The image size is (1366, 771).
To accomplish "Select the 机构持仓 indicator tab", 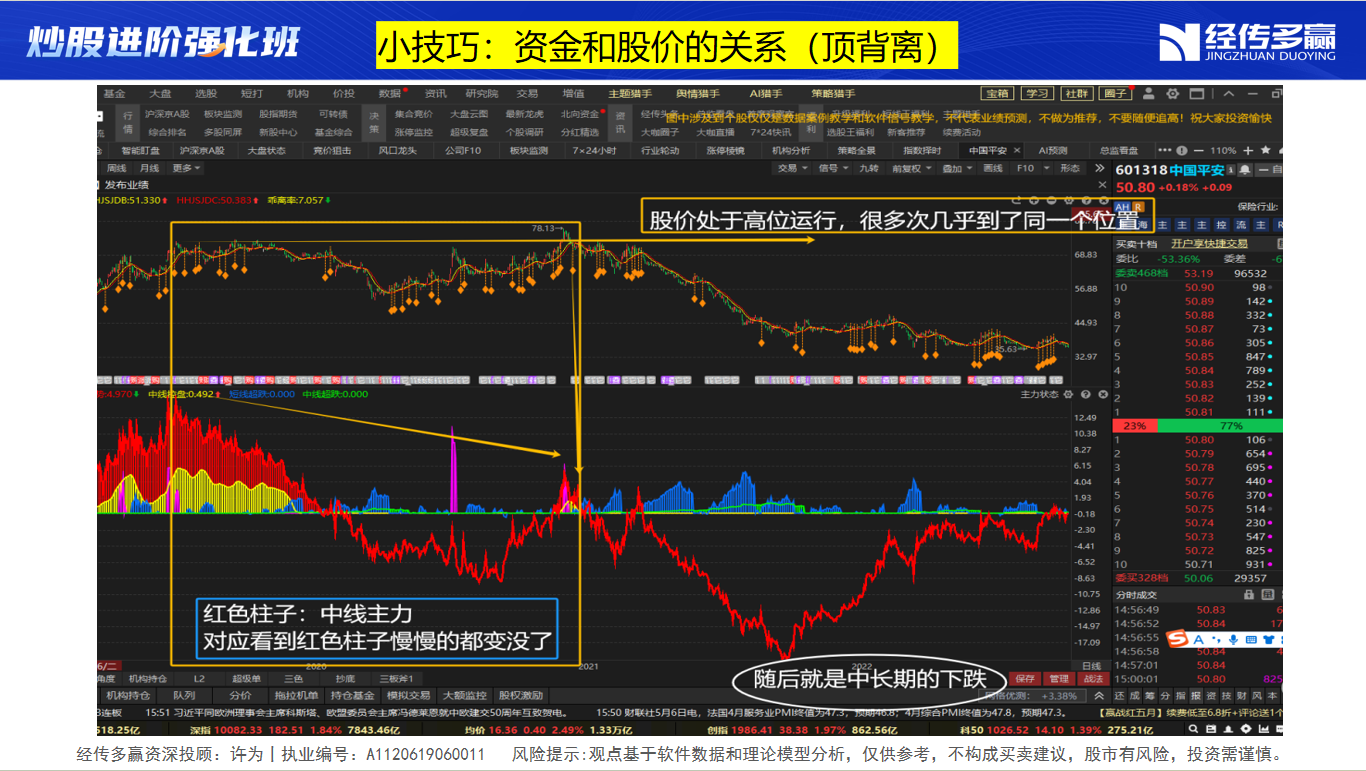I will 148,678.
